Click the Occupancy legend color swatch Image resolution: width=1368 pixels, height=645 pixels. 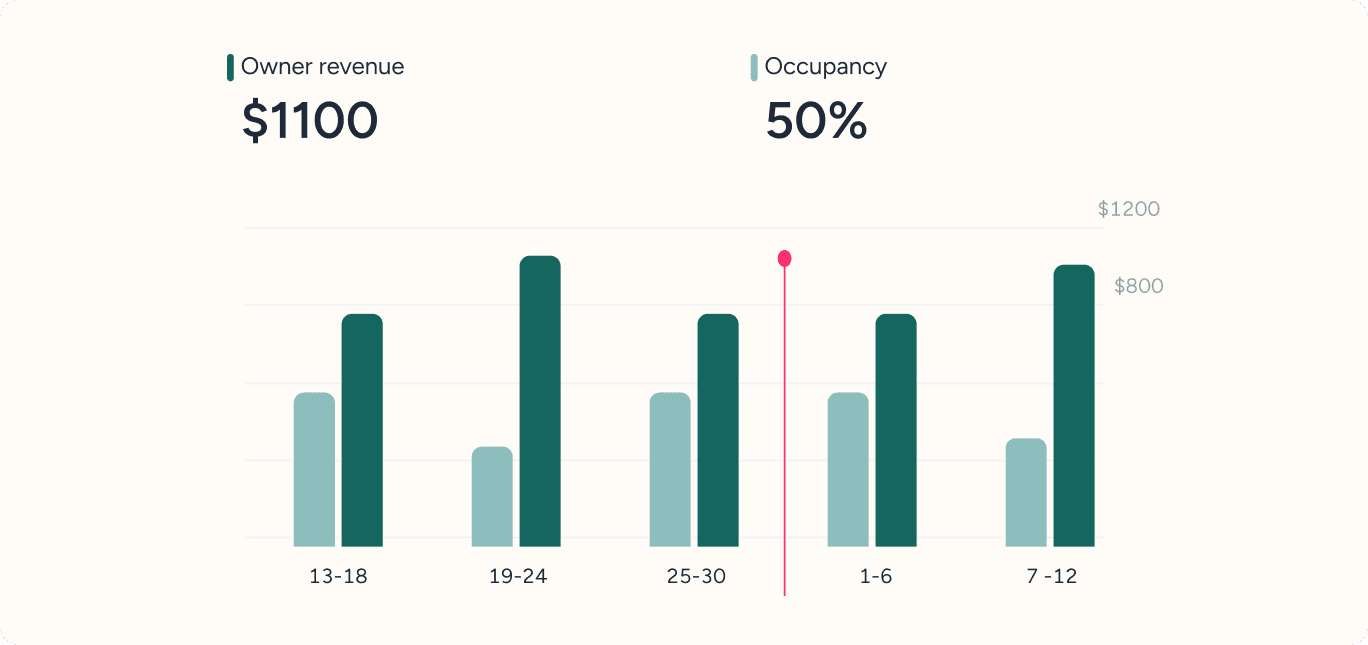coord(754,68)
